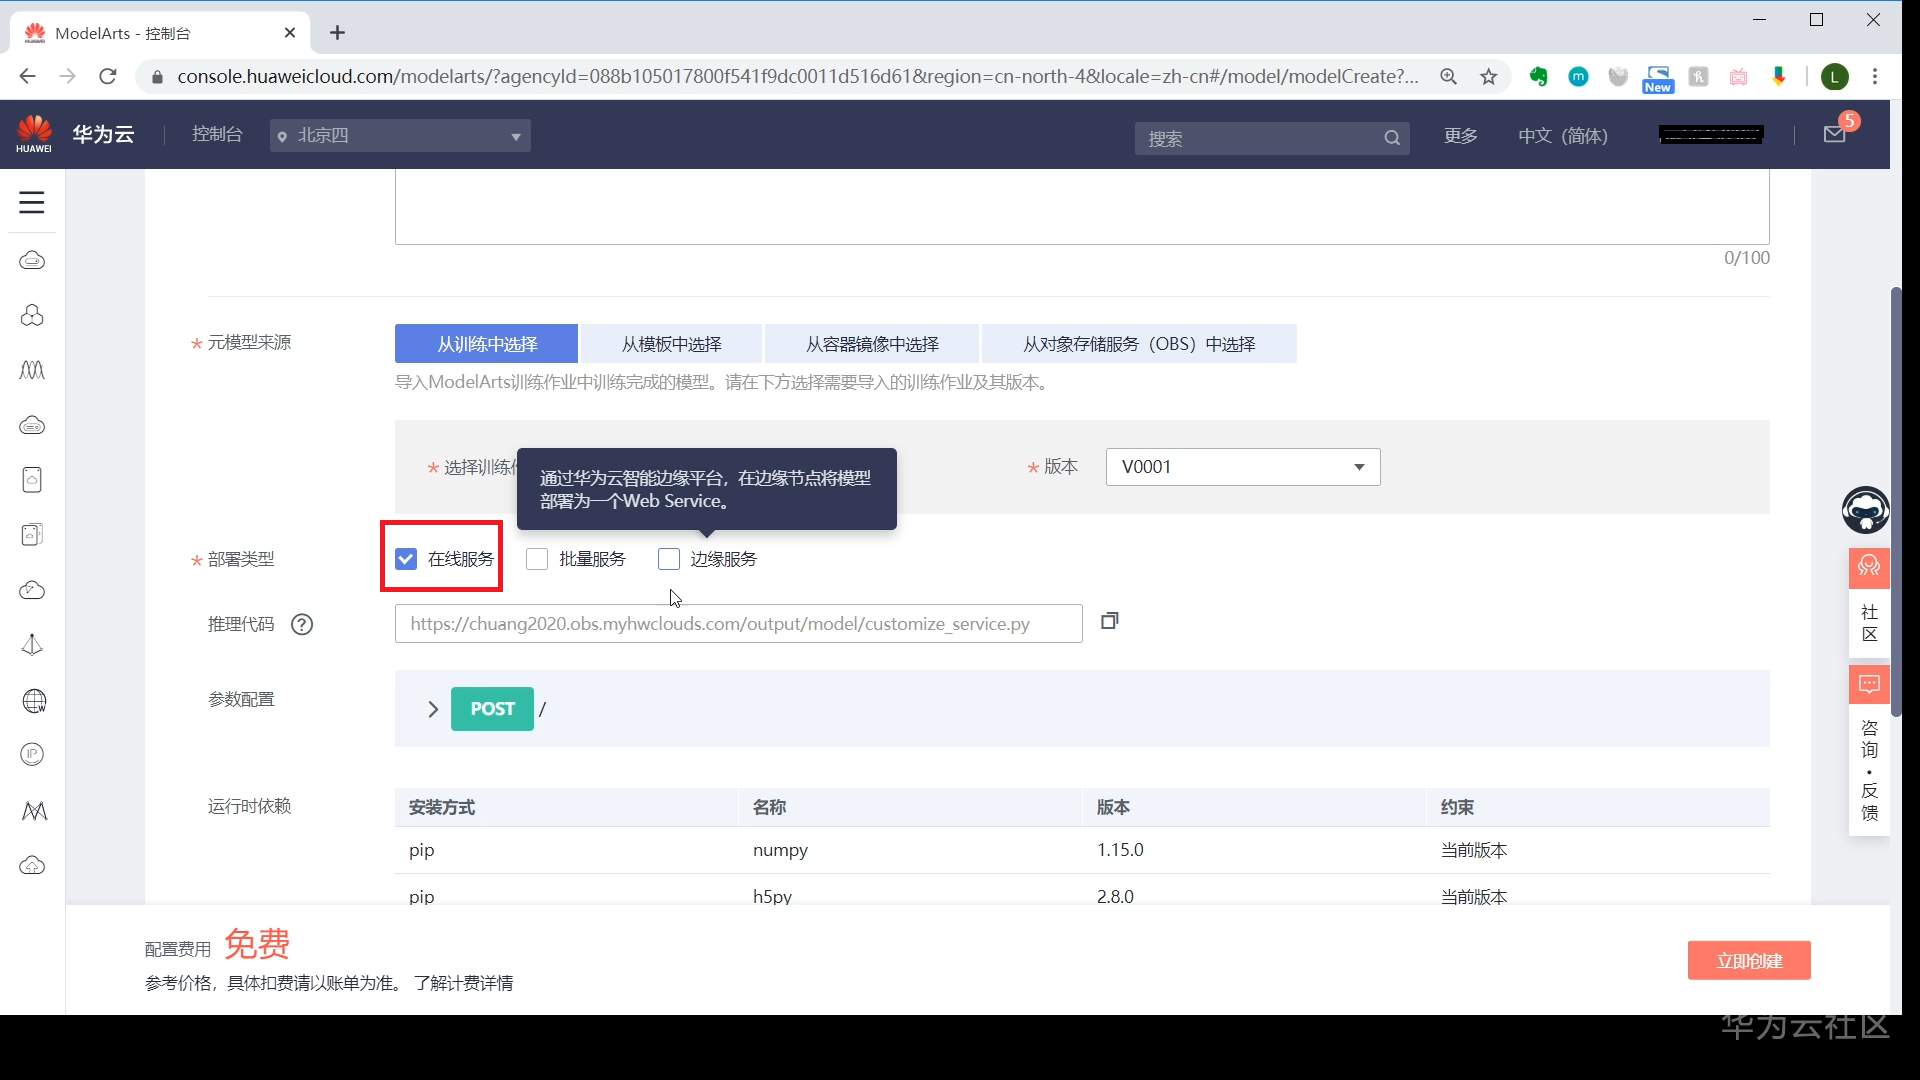Open the 了解计费详情 link
The height and width of the screenshot is (1080, 1920).
tap(463, 983)
